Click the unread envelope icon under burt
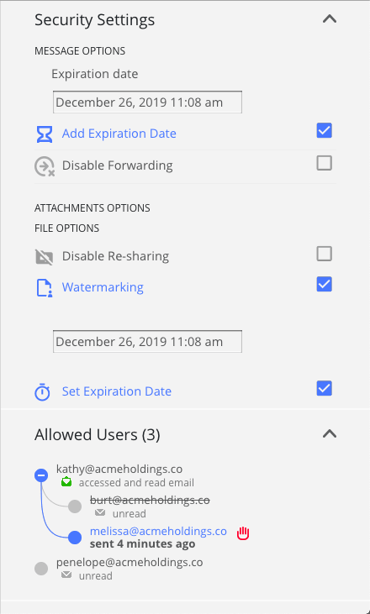Screen dimensions: 370x614 coord(100,513)
